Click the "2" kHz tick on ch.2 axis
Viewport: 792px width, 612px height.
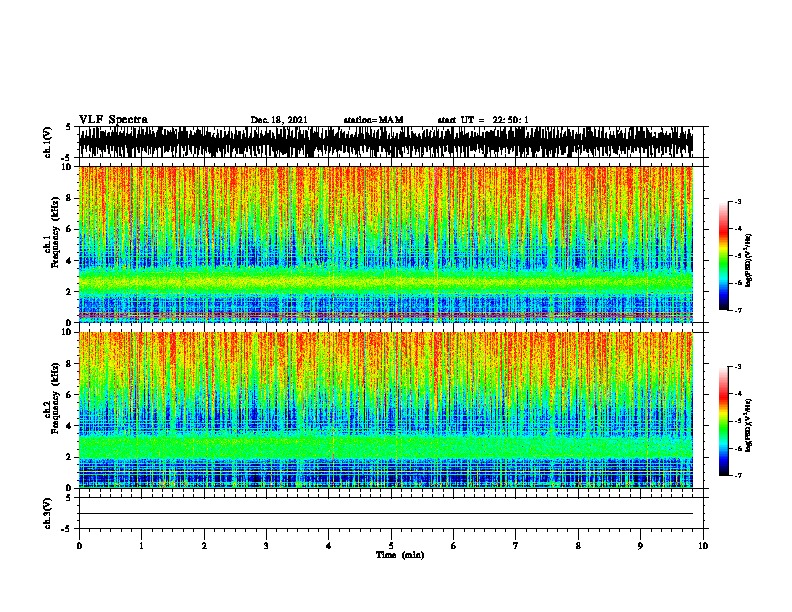pos(69,457)
